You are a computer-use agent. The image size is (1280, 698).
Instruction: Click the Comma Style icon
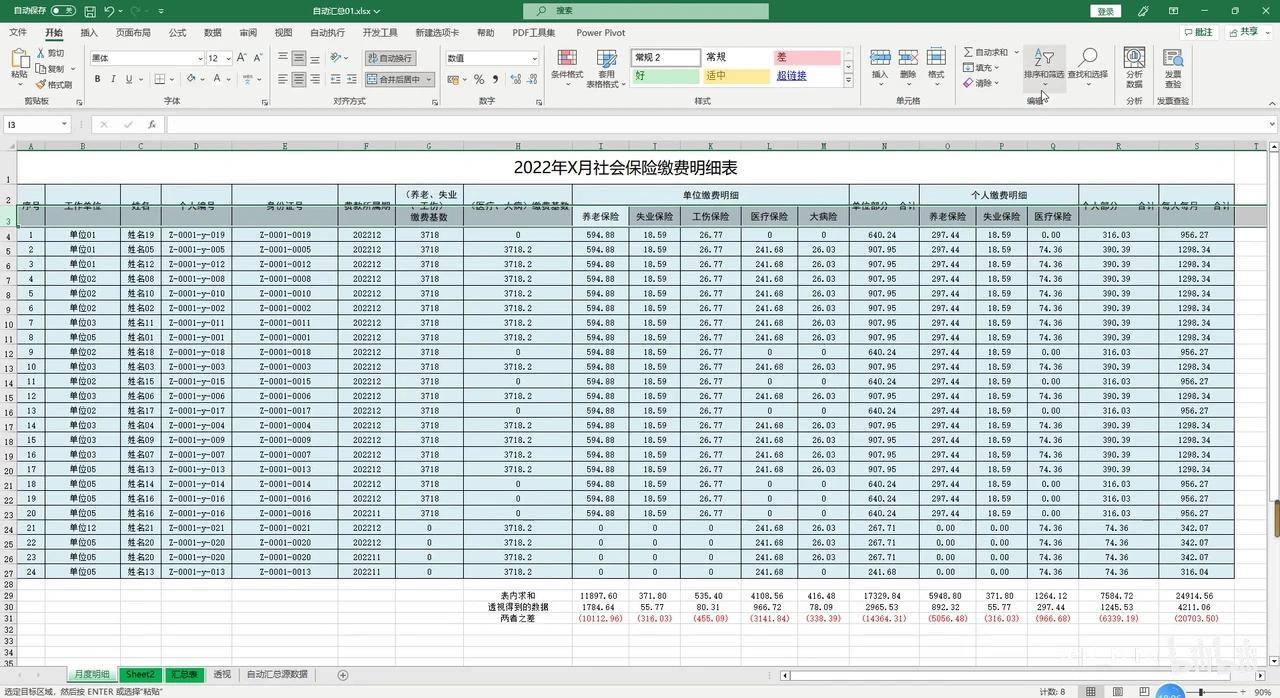point(495,79)
